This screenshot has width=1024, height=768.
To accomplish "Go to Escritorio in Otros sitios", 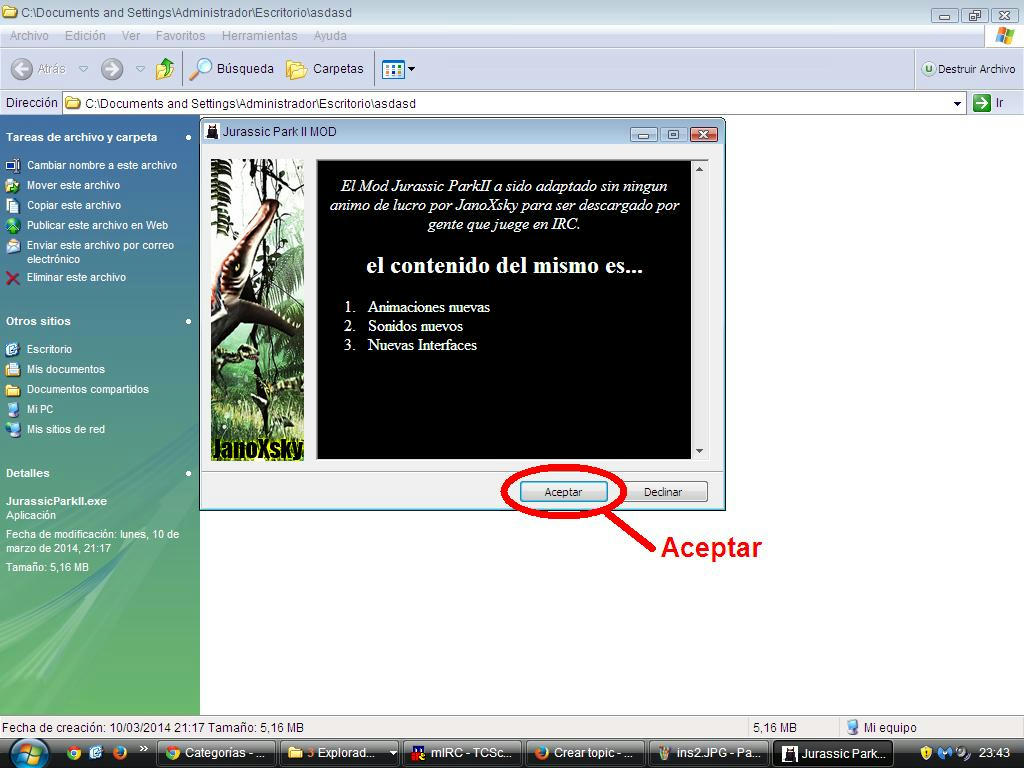I will tap(49, 349).
